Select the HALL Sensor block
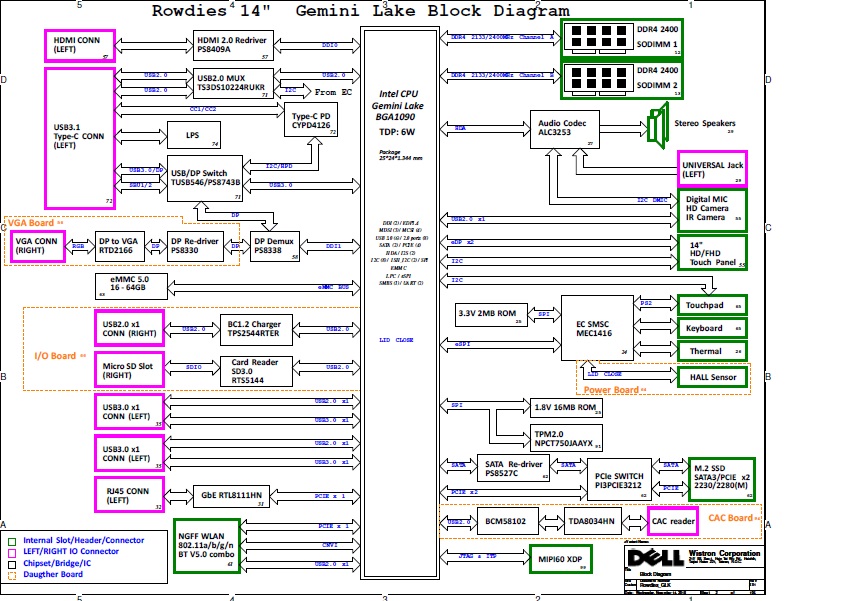This screenshot has width=851, height=601. pos(713,377)
